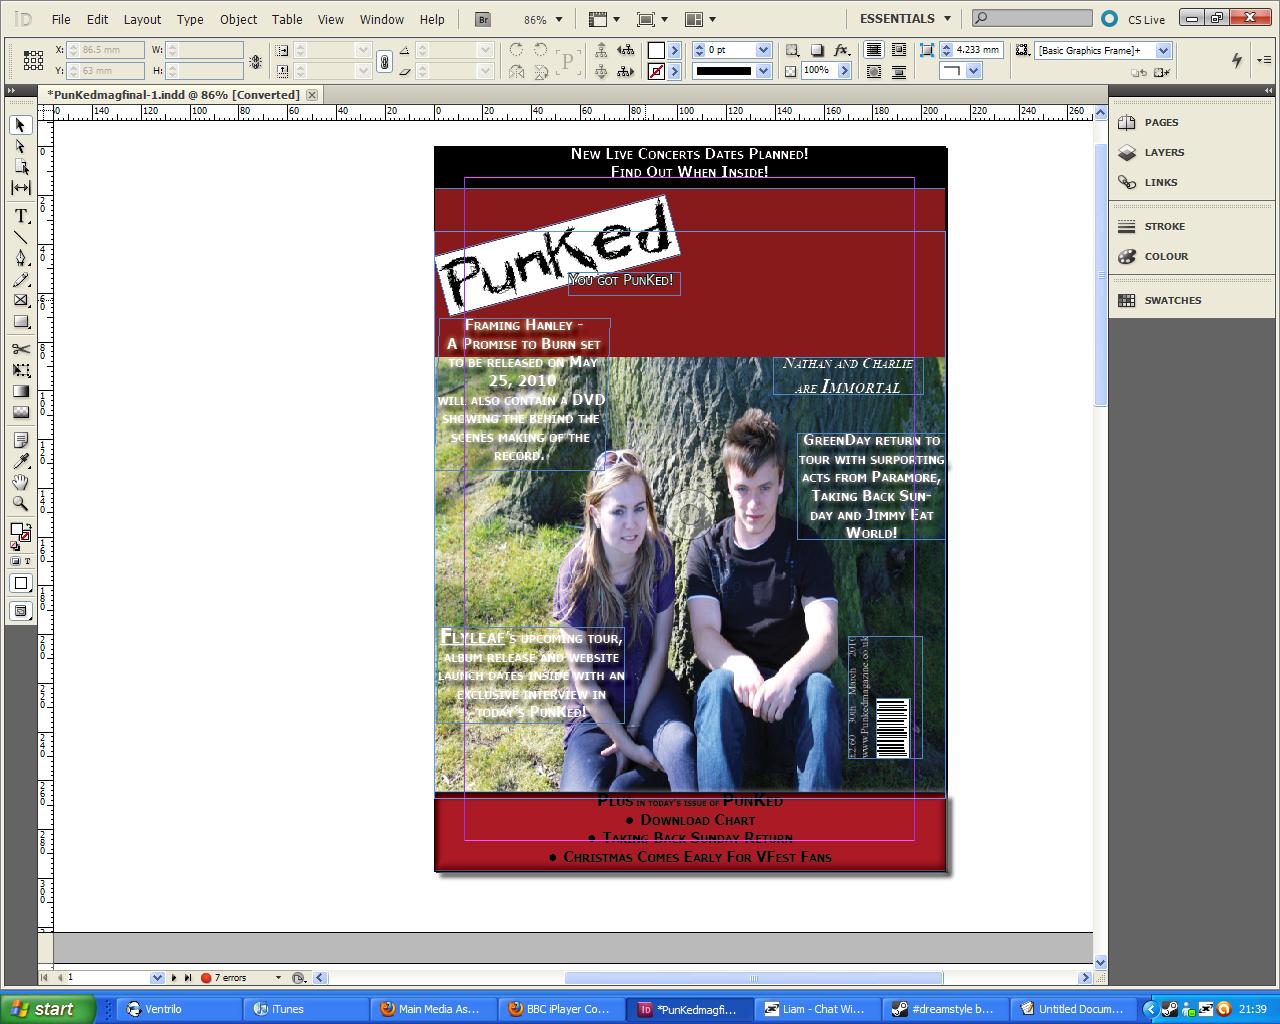Select the Page tool

pyautogui.click(x=21, y=167)
